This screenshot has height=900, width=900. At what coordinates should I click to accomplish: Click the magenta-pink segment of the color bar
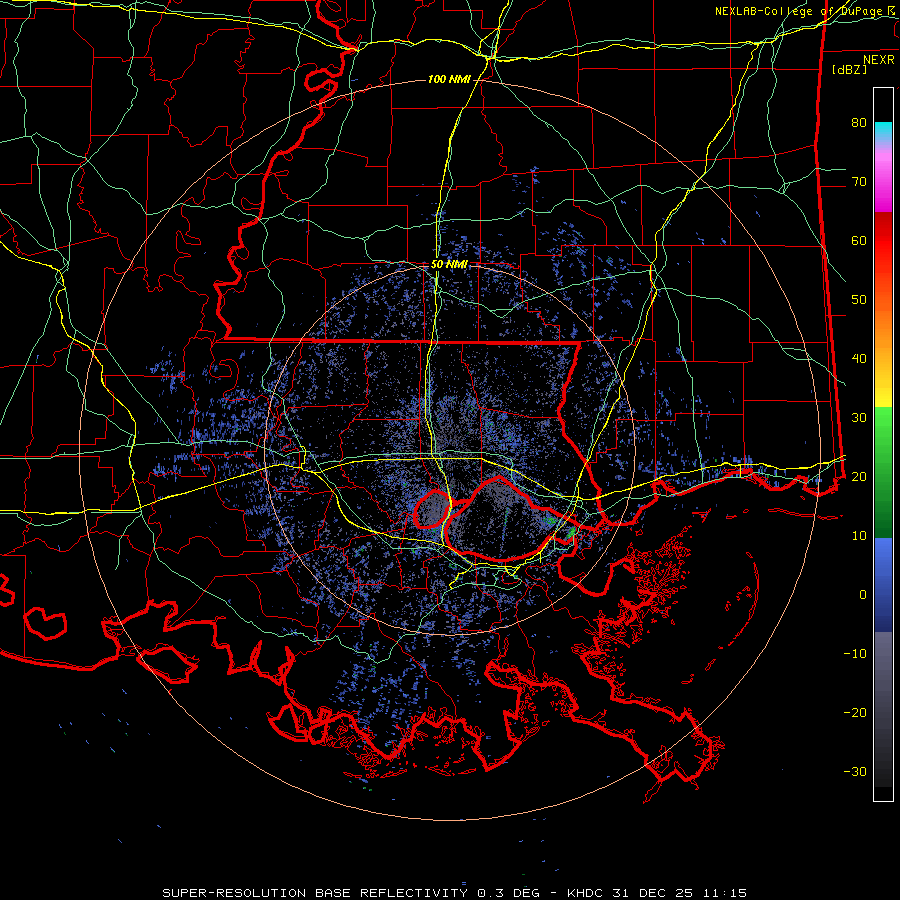coord(883,178)
